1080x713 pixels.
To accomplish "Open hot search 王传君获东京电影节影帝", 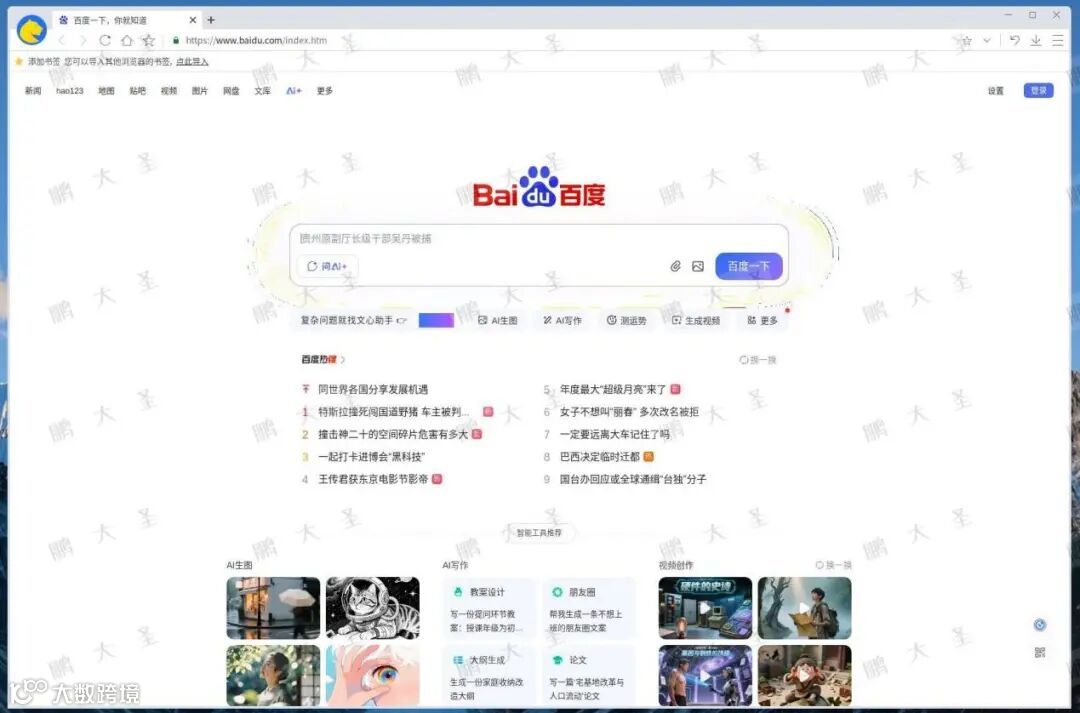I will coord(373,479).
